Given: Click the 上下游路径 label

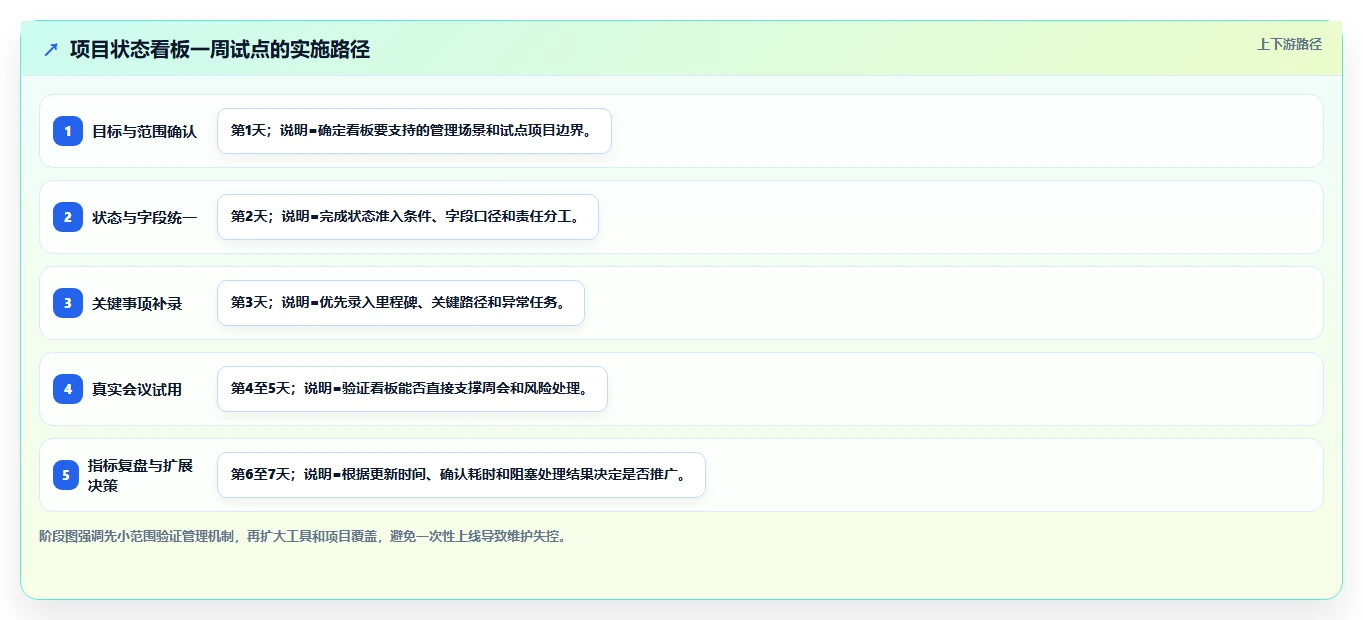Looking at the screenshot, I should pyautogui.click(x=1289, y=44).
